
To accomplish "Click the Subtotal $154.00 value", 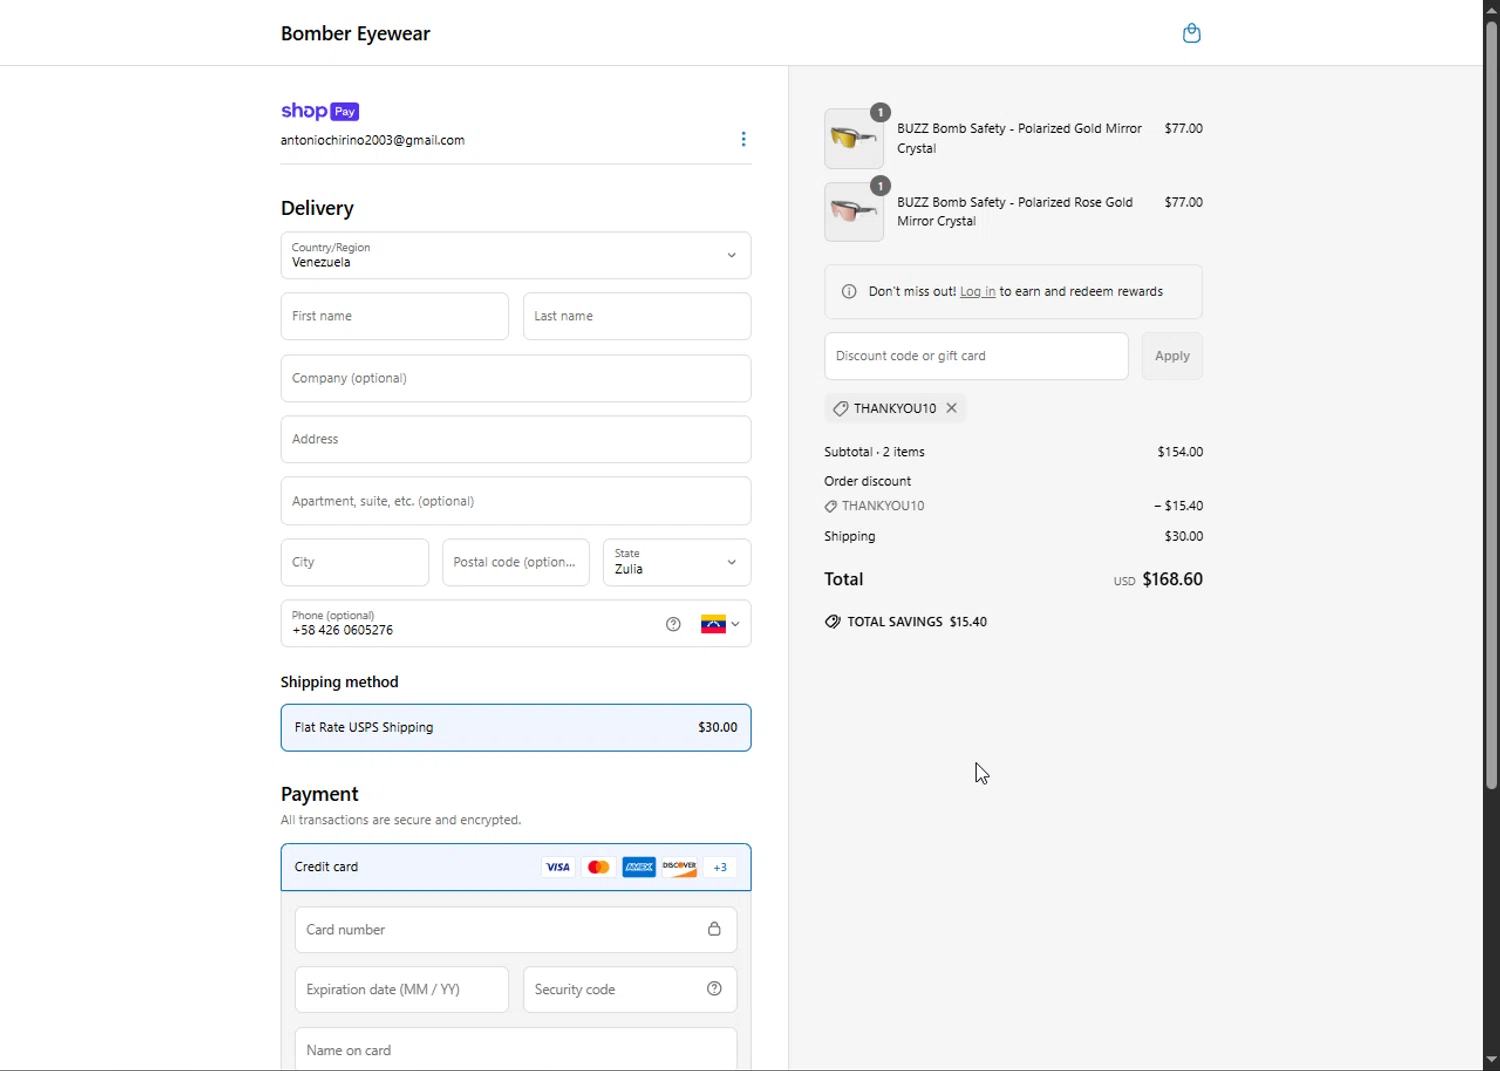I will click(x=1180, y=452).
